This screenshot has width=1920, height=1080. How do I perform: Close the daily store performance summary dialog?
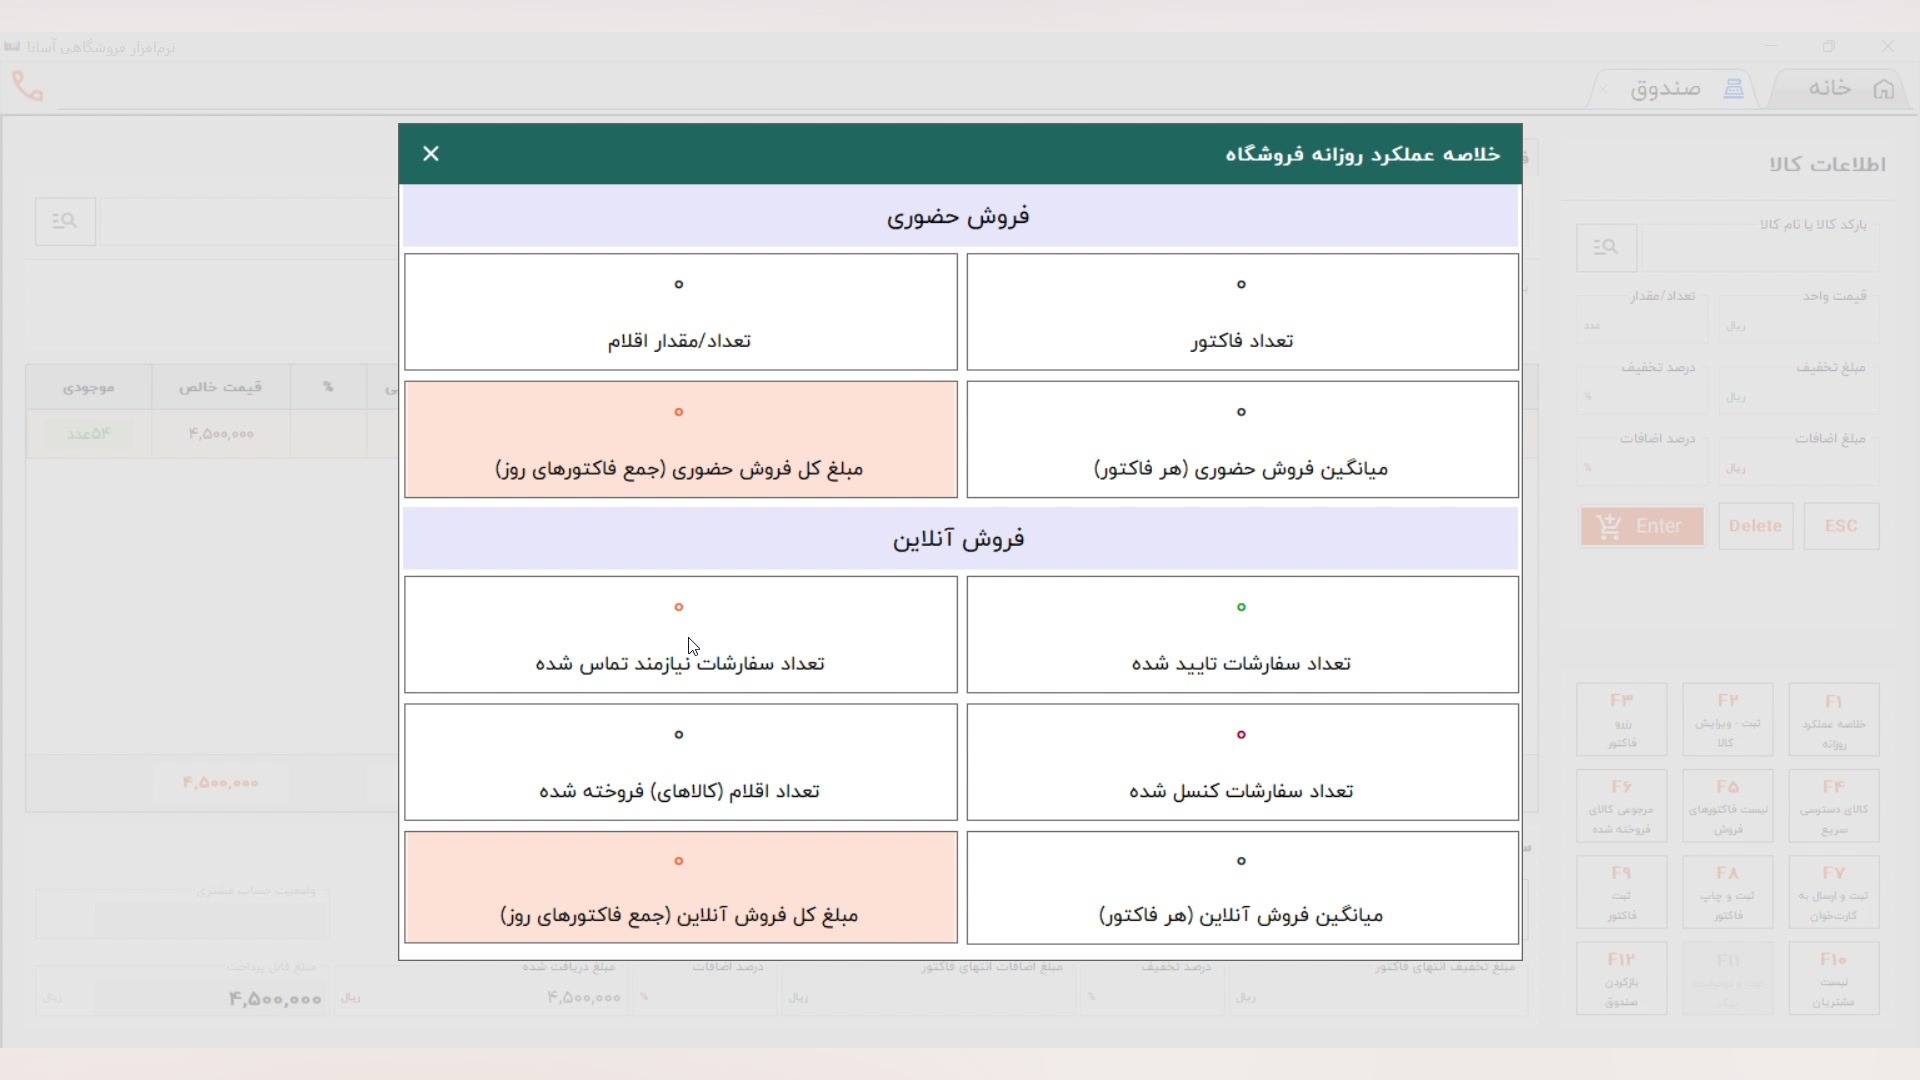pos(431,154)
